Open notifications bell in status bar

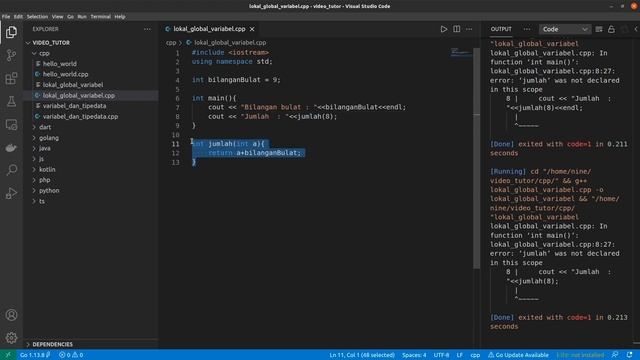pyautogui.click(x=630, y=355)
